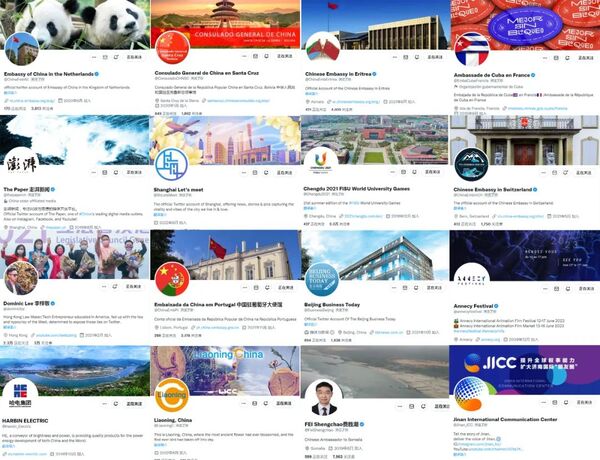
Task: Click Following button on Jinan ICC profile
Action: [x=584, y=402]
